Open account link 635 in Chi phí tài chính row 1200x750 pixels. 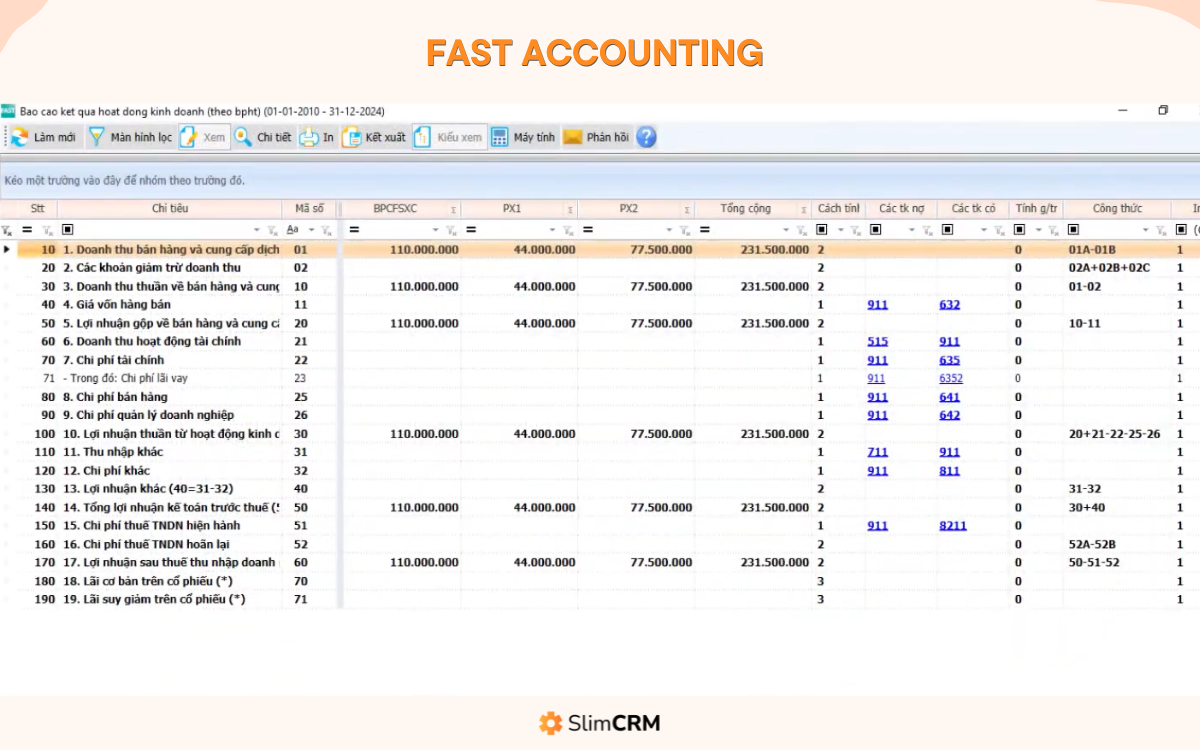pyautogui.click(x=949, y=360)
